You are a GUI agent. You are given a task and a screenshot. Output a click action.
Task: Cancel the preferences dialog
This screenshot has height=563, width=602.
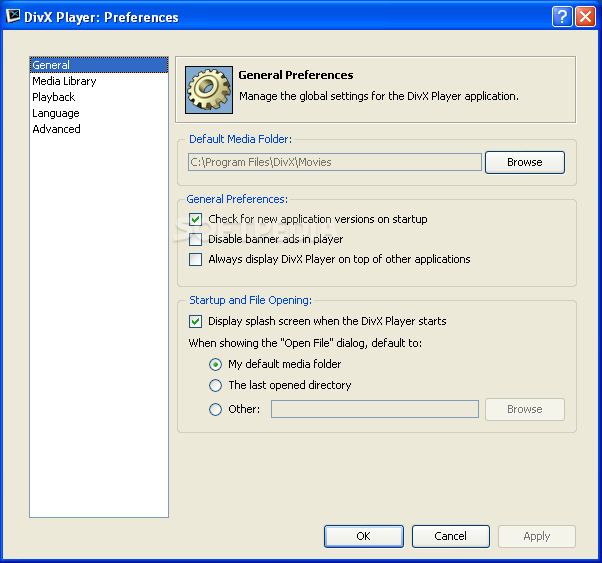click(451, 536)
